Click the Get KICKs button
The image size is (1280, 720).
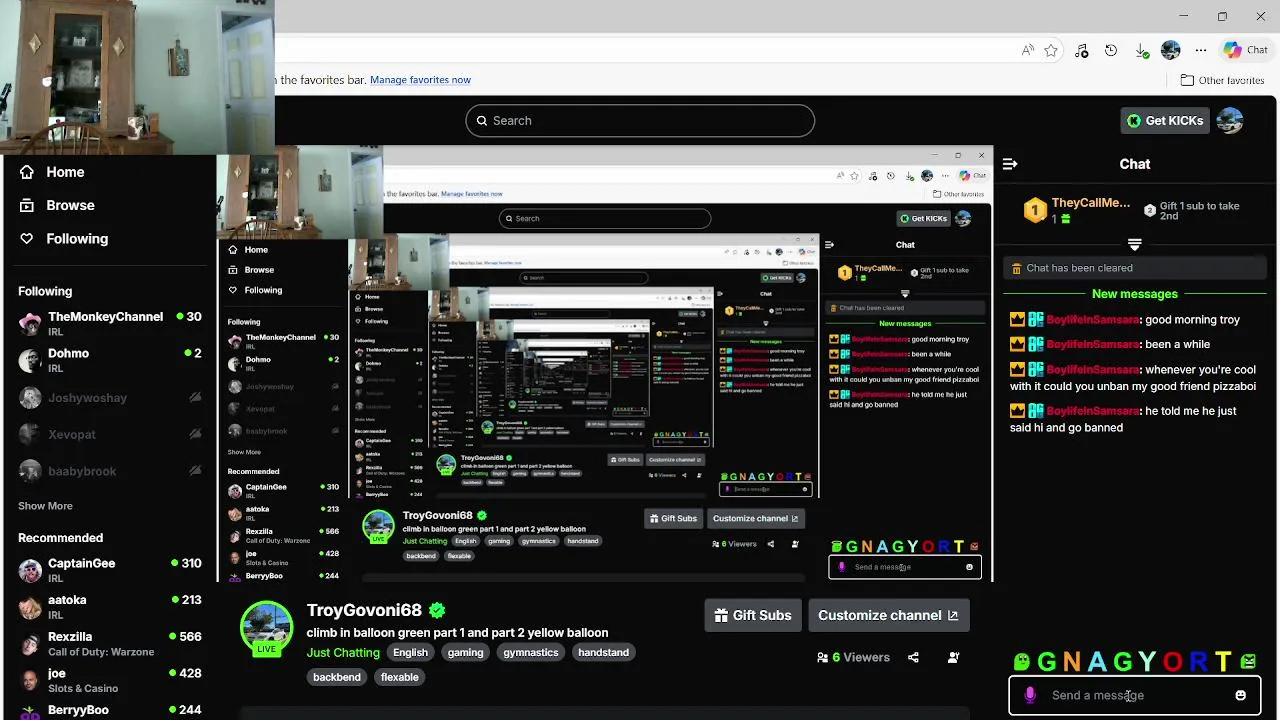(x=1165, y=120)
